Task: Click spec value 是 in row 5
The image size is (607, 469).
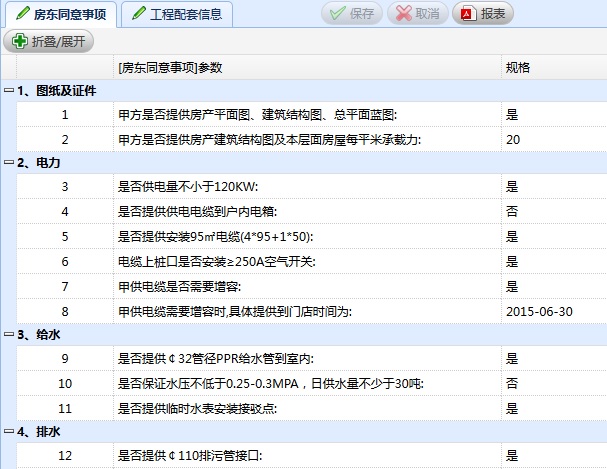Action: (512, 236)
